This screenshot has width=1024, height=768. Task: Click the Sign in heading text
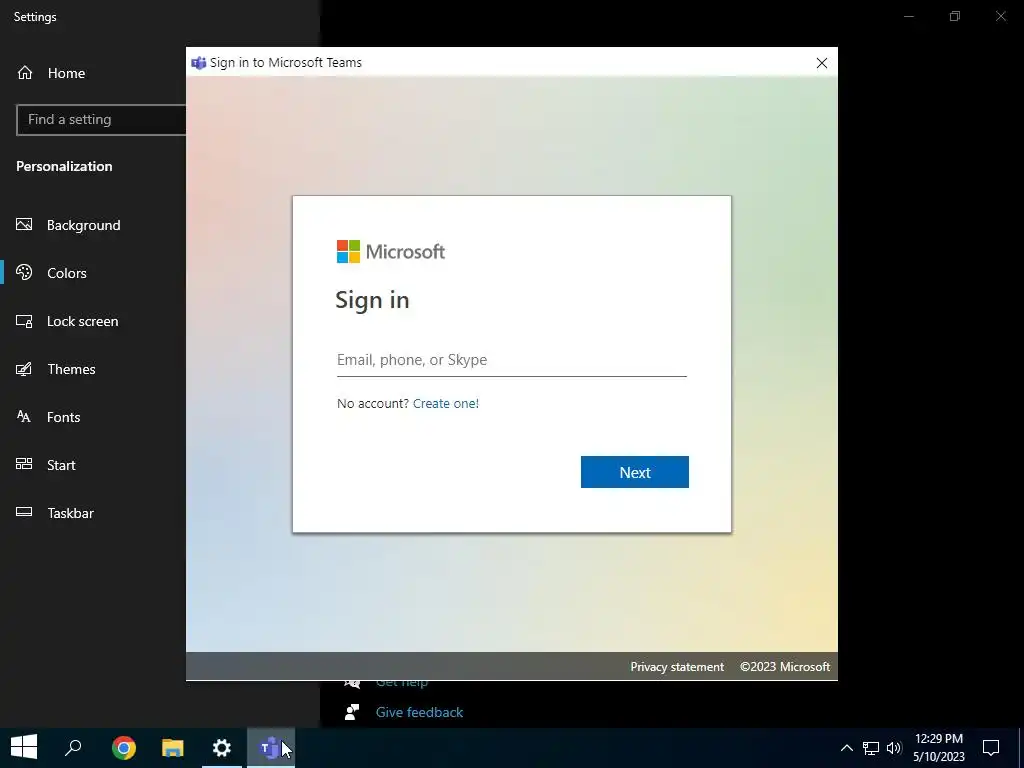click(x=372, y=300)
